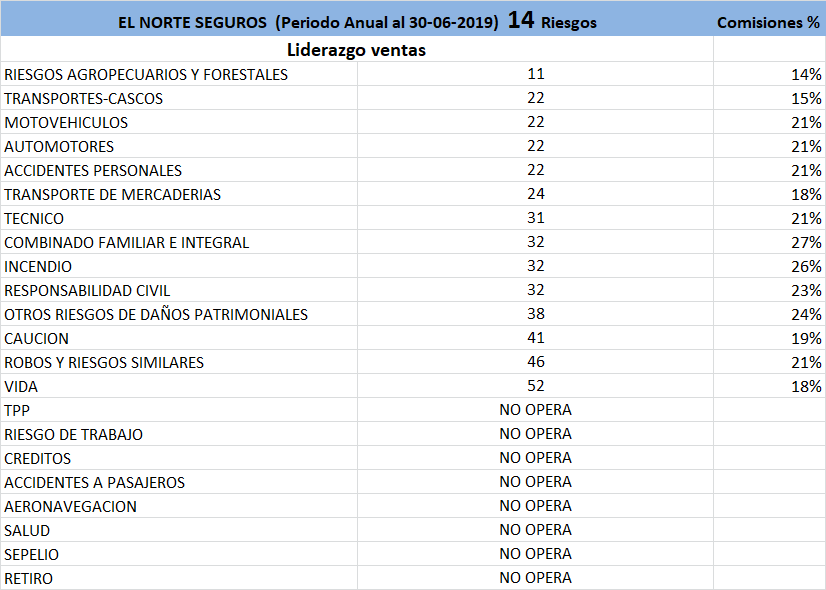Click 21% commission in TECNICO row
The image size is (826, 590).
coord(806,219)
